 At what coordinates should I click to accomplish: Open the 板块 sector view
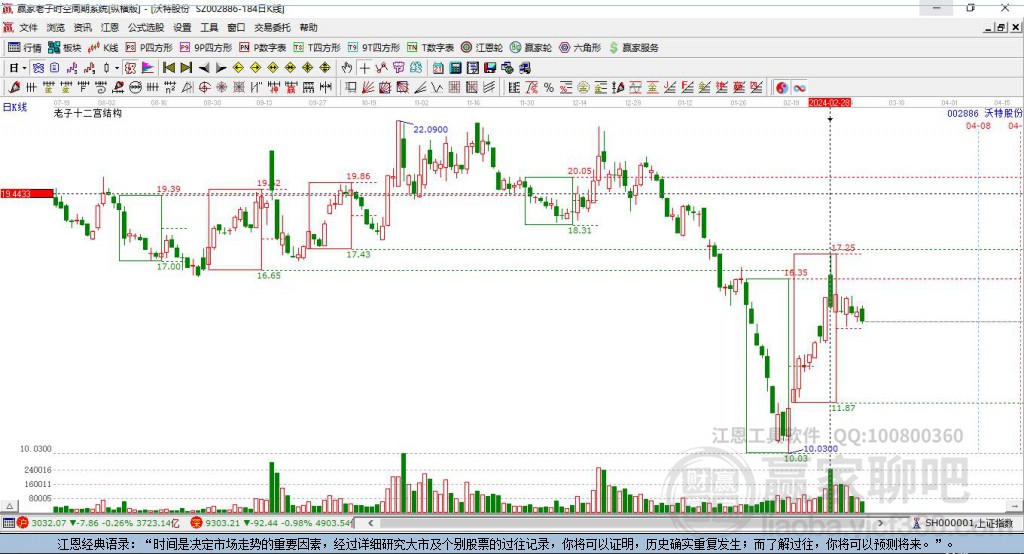(x=64, y=48)
